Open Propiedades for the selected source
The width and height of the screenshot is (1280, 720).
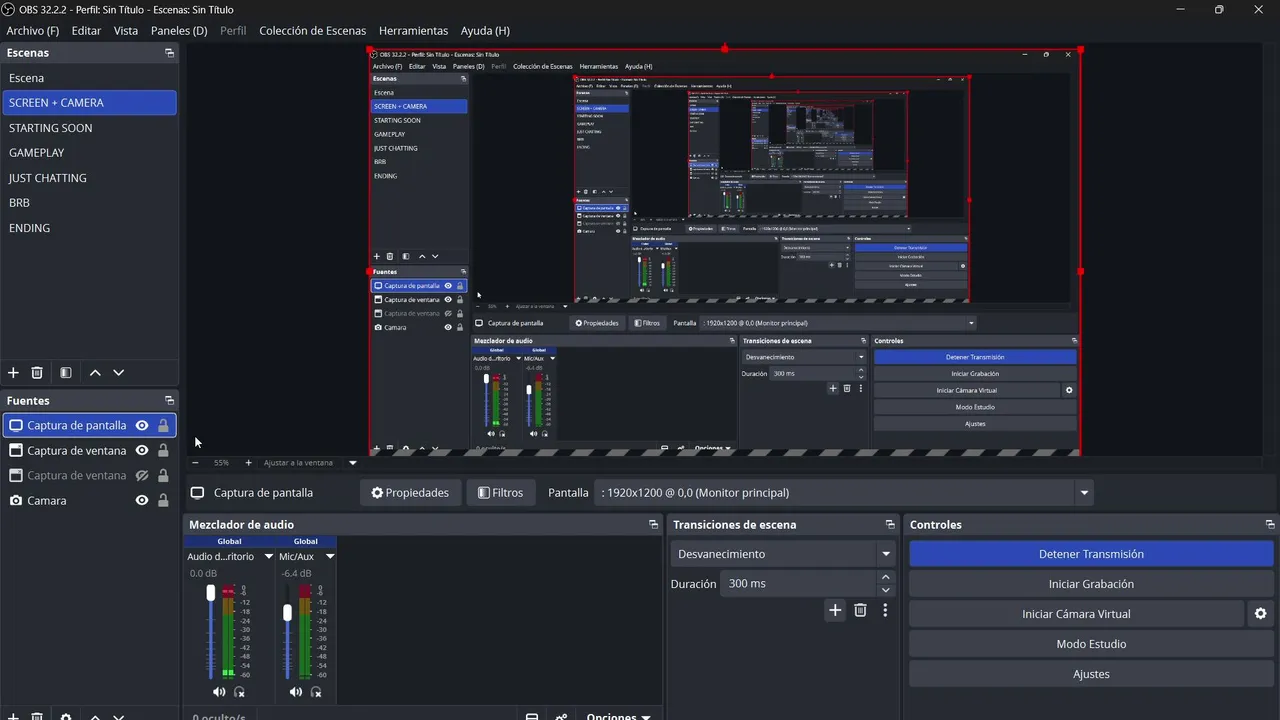point(410,493)
